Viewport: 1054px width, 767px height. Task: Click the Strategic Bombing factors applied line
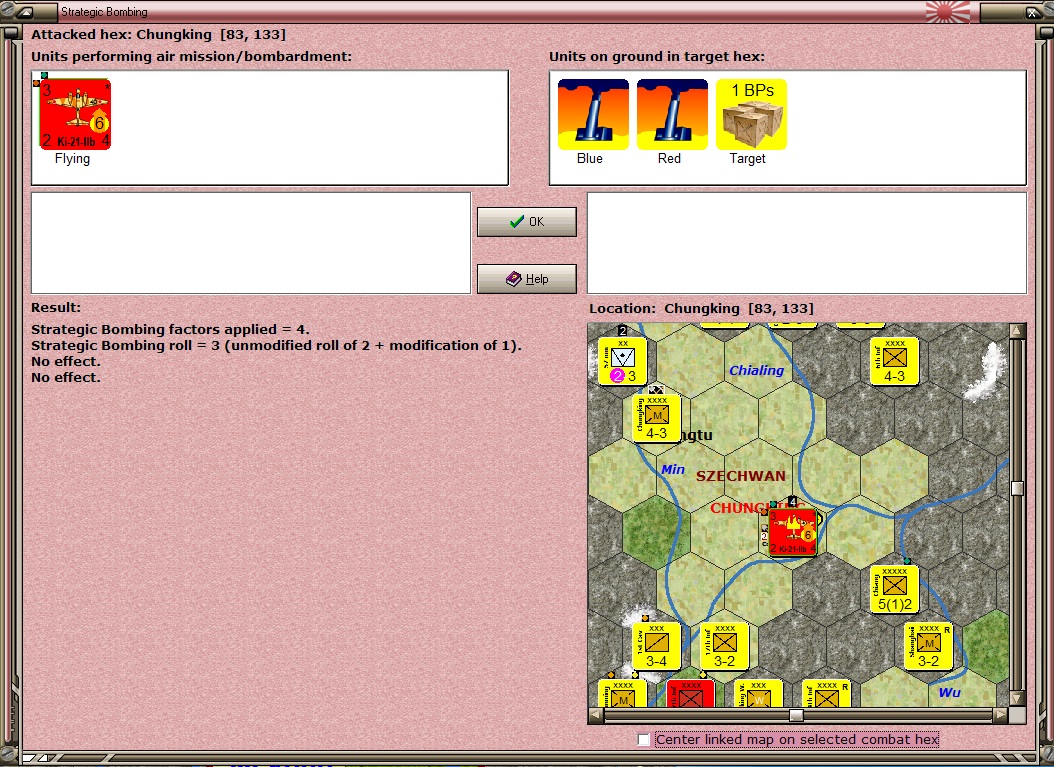170,329
